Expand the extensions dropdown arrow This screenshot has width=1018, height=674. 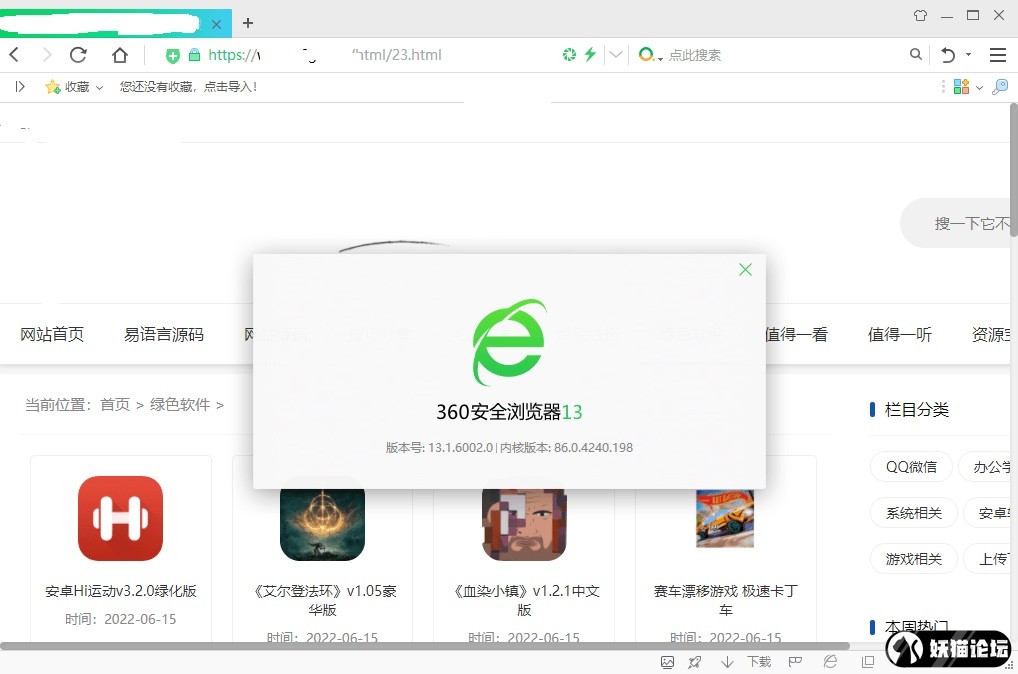979,87
